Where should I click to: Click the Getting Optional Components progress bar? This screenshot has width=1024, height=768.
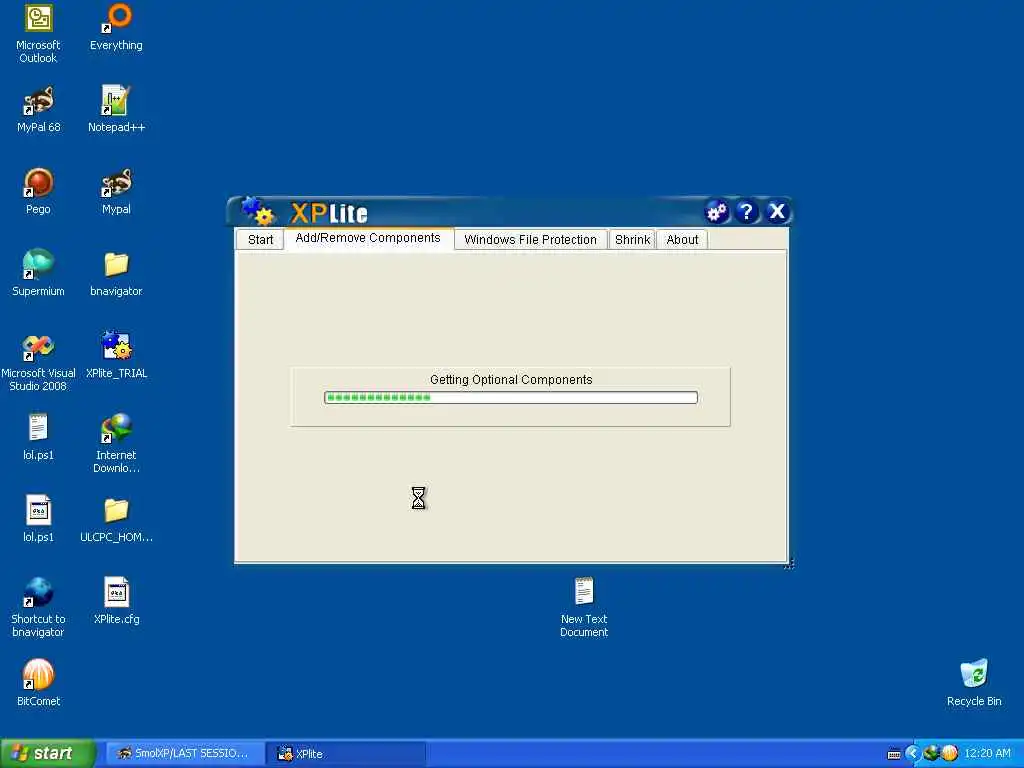point(511,398)
